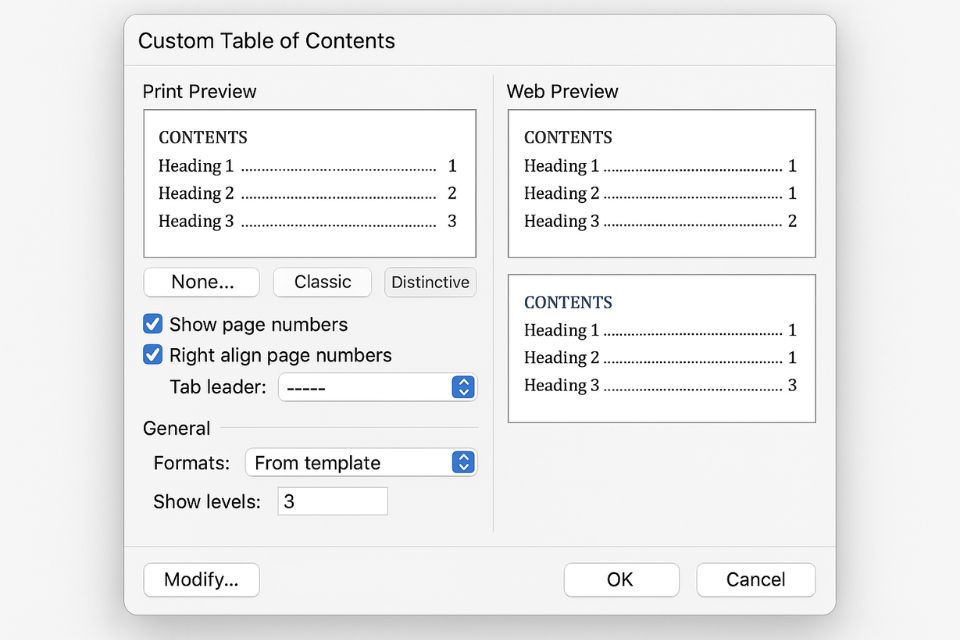Click the blue CONTENTS title

[x=568, y=302]
